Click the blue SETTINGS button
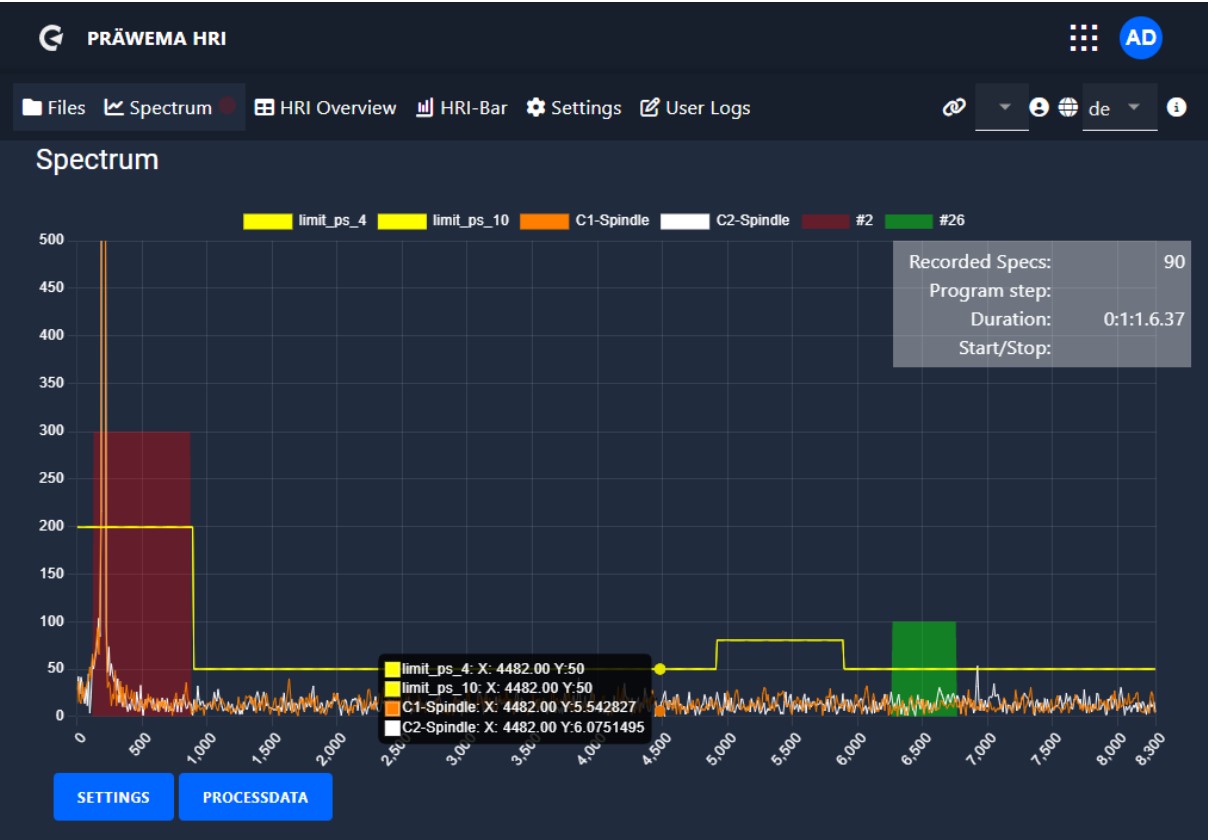Image resolution: width=1208 pixels, height=840 pixels. [x=113, y=797]
